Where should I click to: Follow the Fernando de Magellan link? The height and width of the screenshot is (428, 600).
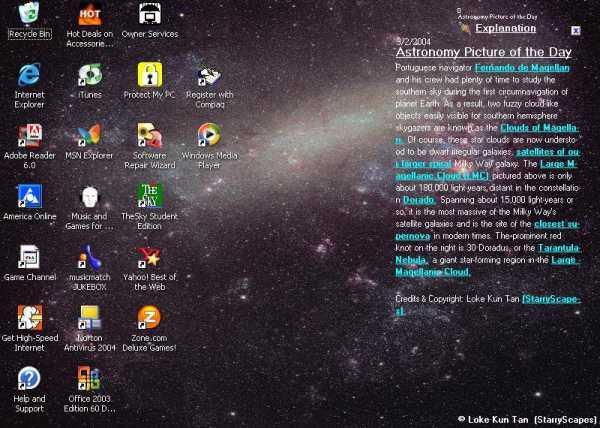pos(522,68)
